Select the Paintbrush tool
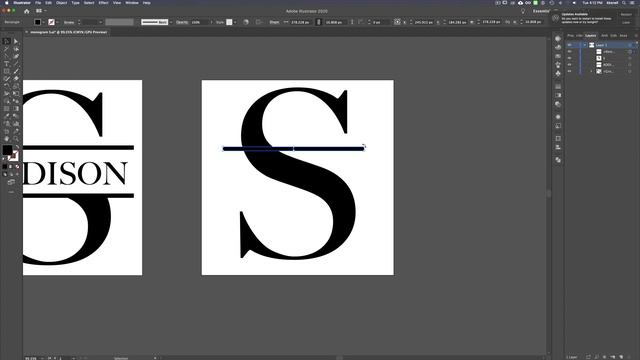 click(16, 71)
